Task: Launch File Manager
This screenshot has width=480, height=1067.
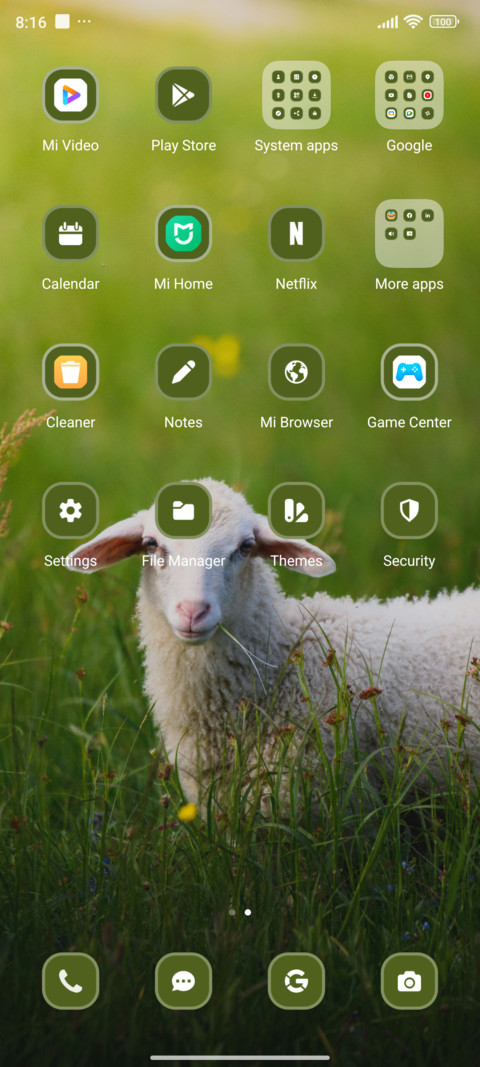Action: pos(183,510)
